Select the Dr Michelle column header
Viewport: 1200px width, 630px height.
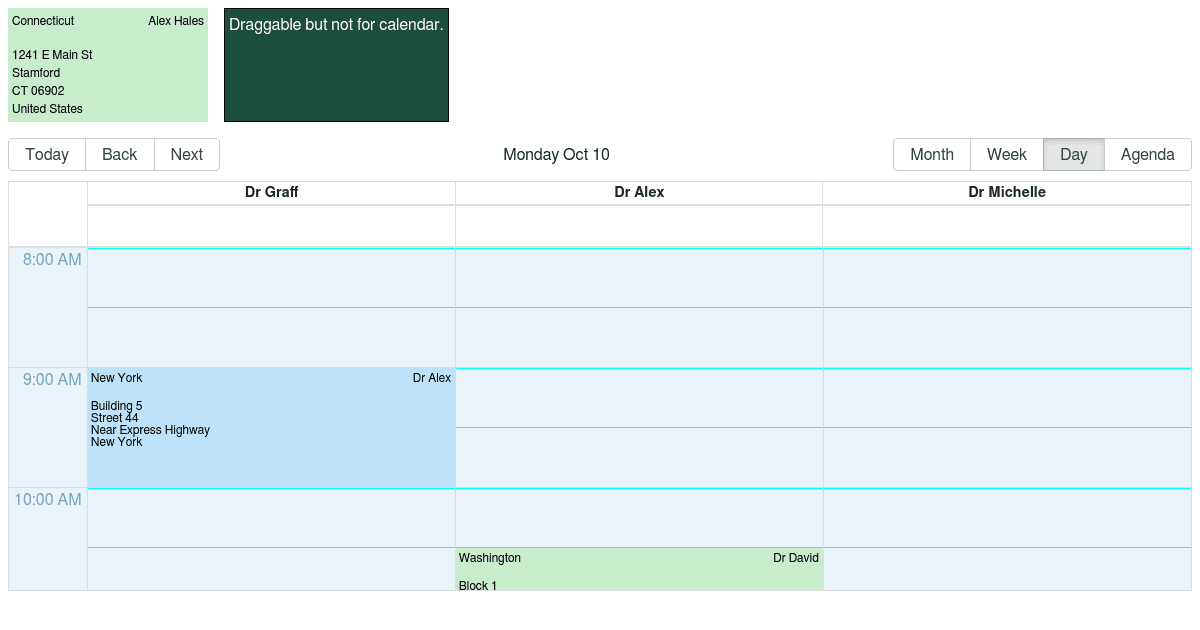pyautogui.click(x=1006, y=192)
